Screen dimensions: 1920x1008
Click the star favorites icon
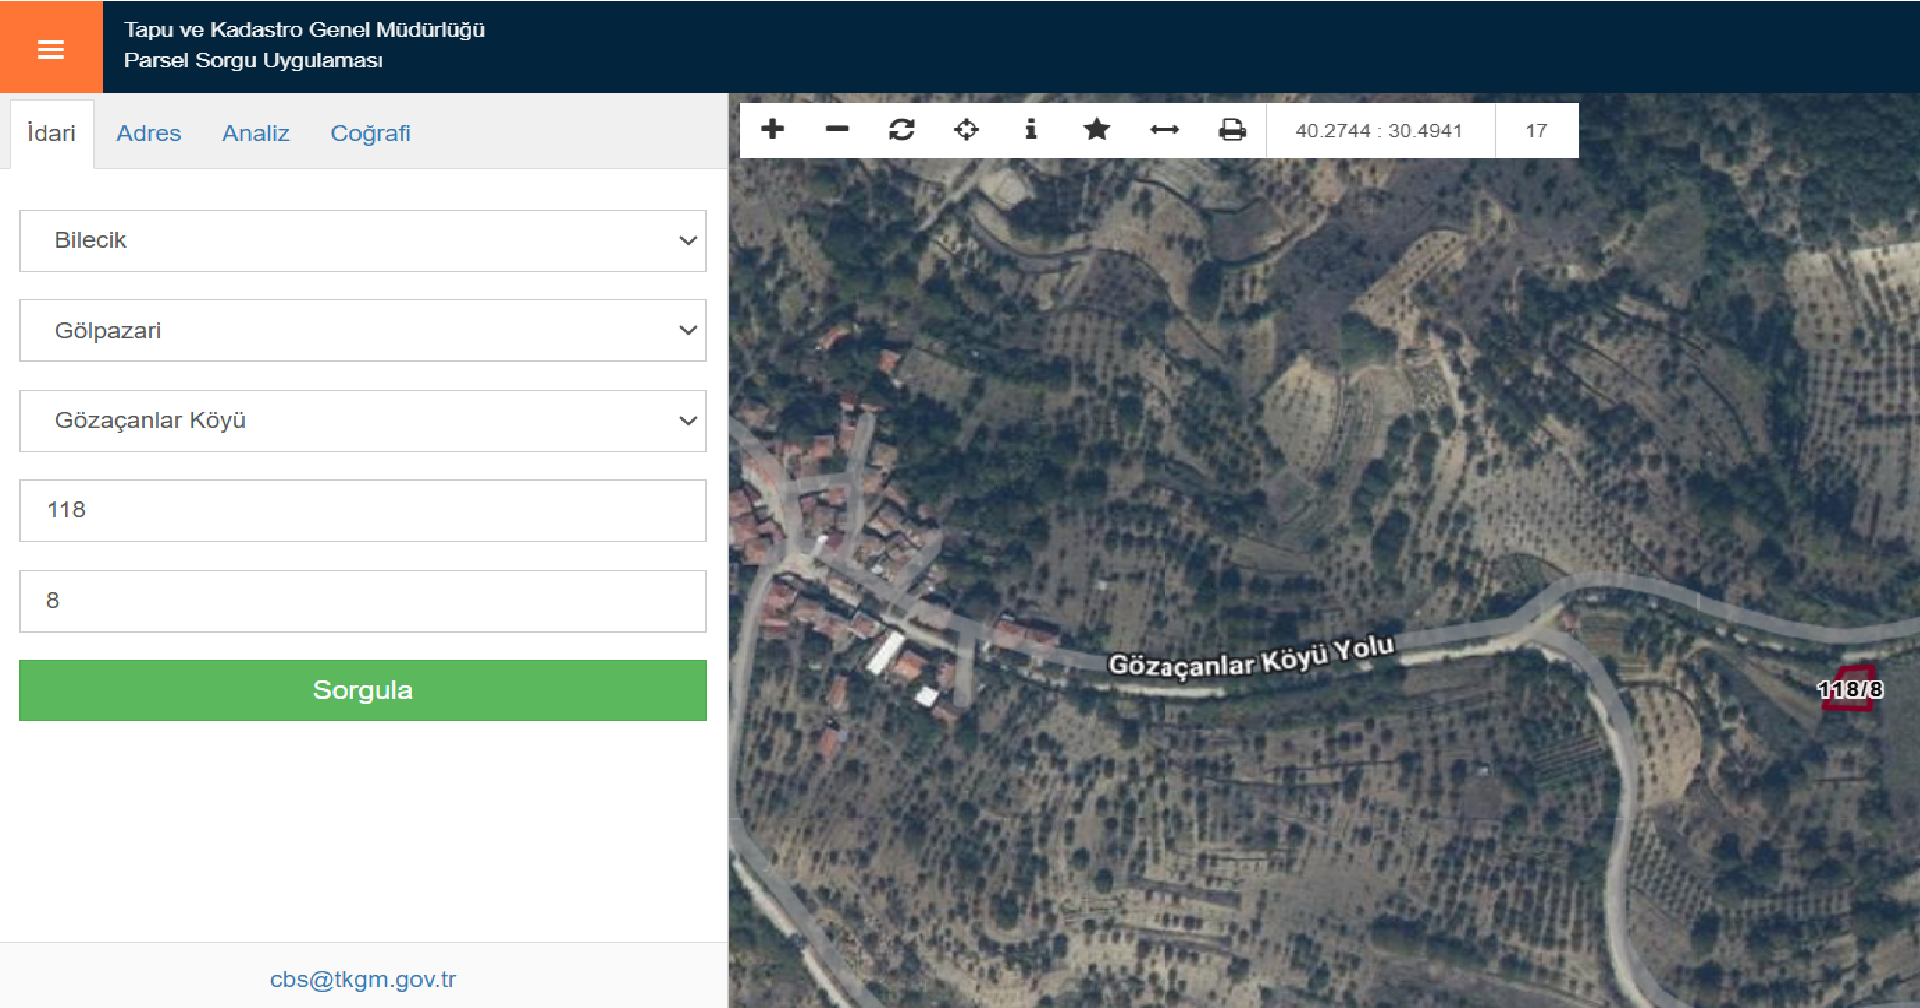pos(1097,130)
